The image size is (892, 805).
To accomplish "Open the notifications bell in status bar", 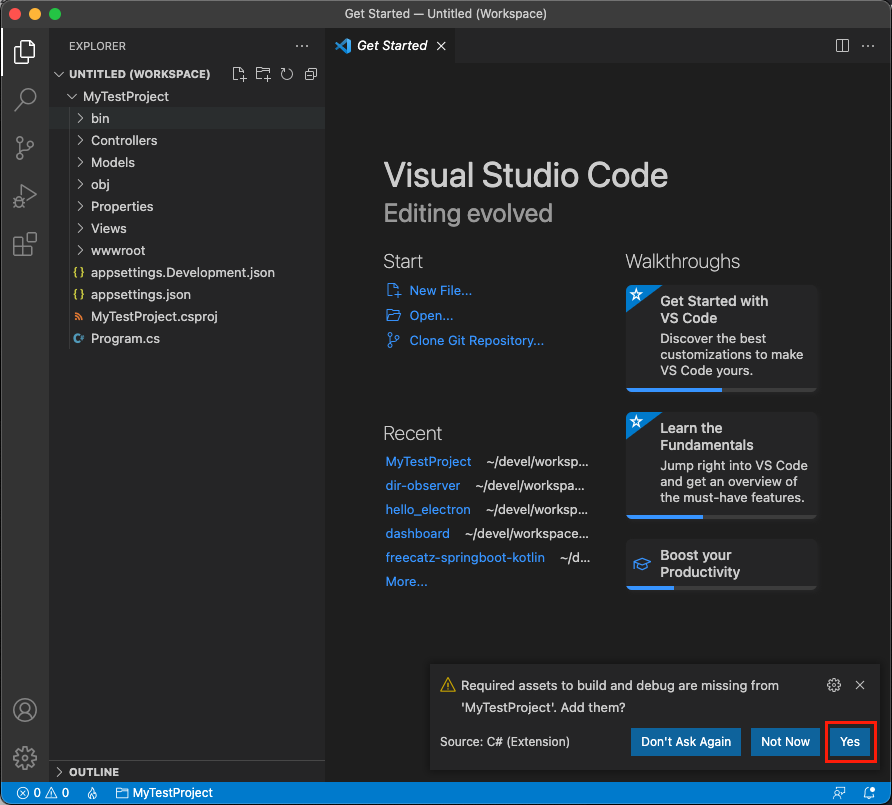I will tap(869, 793).
